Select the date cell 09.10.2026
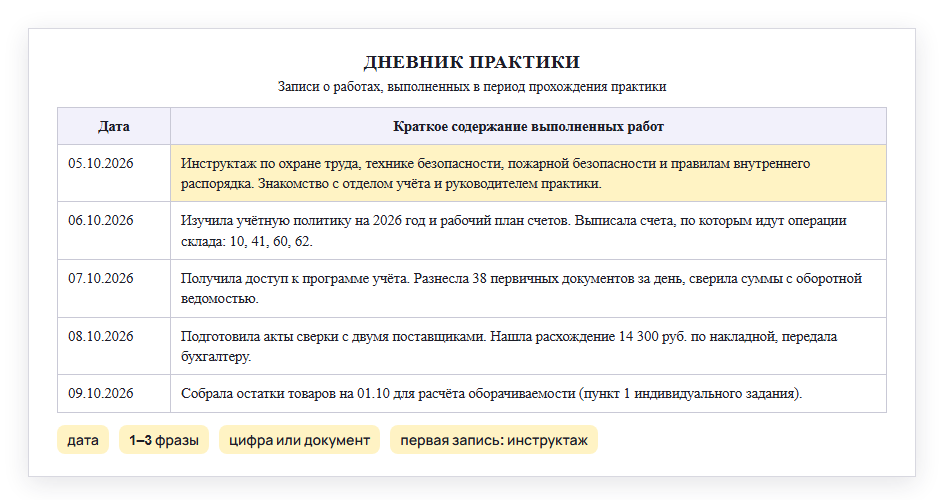 point(114,393)
